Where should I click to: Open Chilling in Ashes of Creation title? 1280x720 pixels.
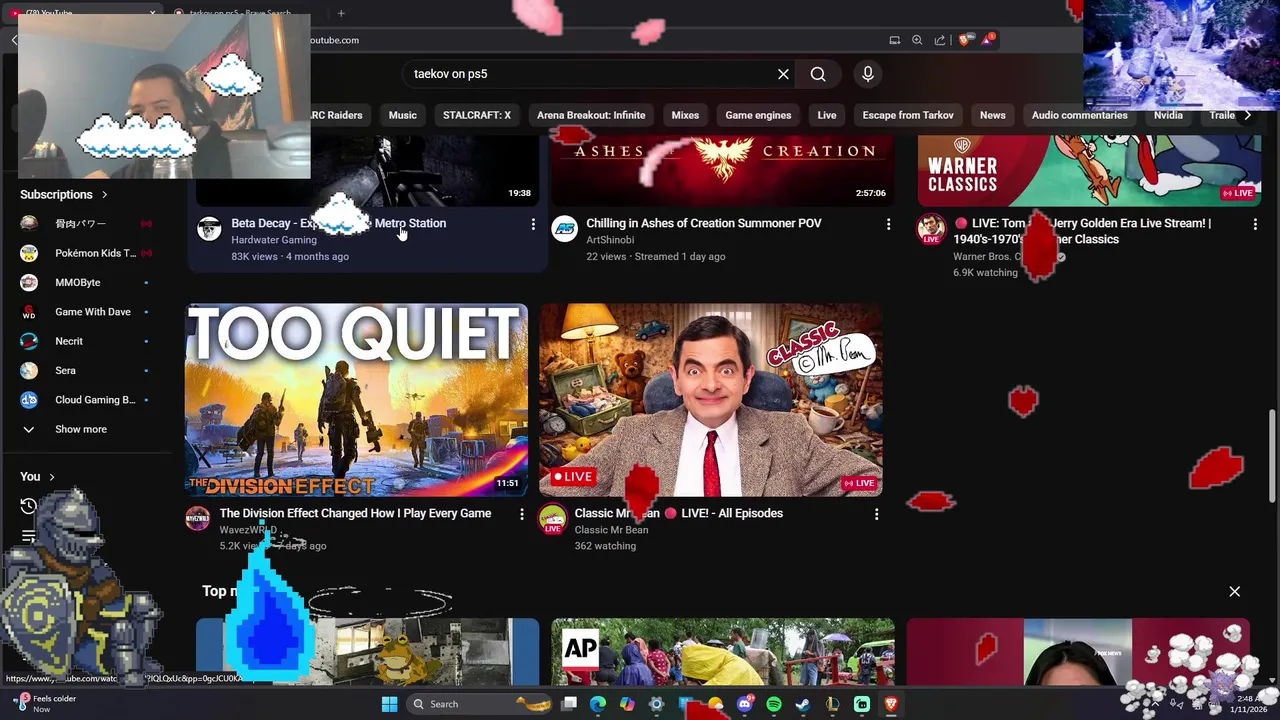point(704,223)
